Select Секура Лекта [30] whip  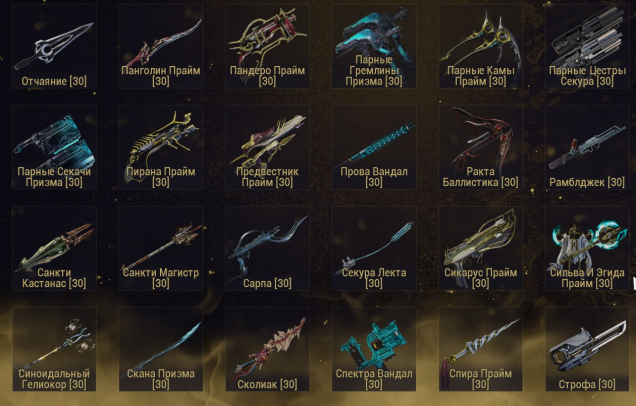374,249
